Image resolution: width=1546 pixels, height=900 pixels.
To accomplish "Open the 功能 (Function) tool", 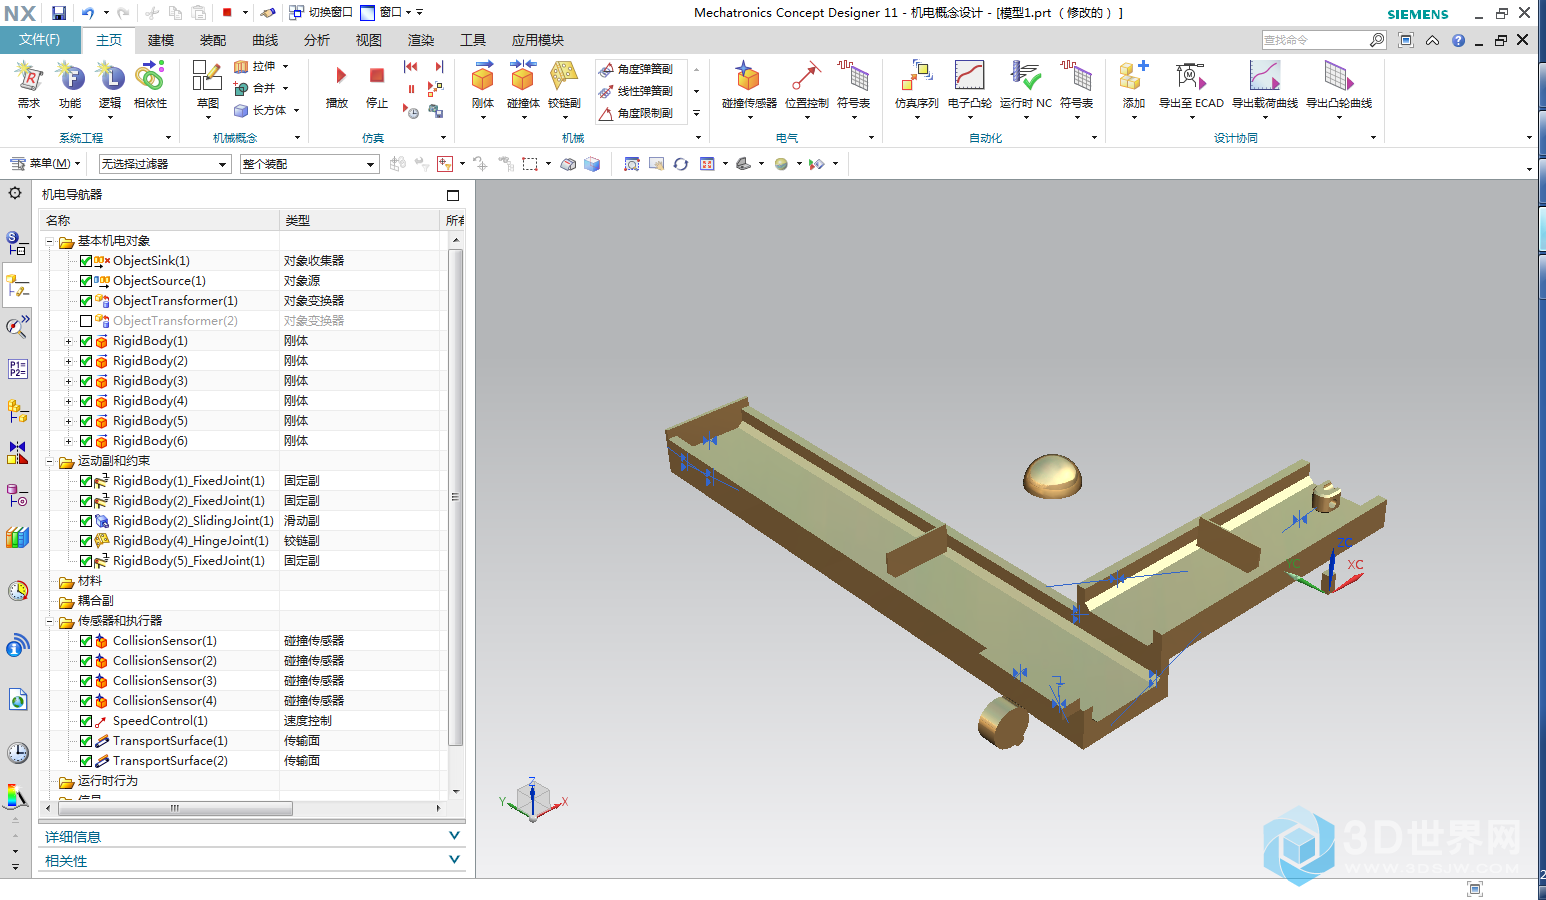I will click(69, 84).
